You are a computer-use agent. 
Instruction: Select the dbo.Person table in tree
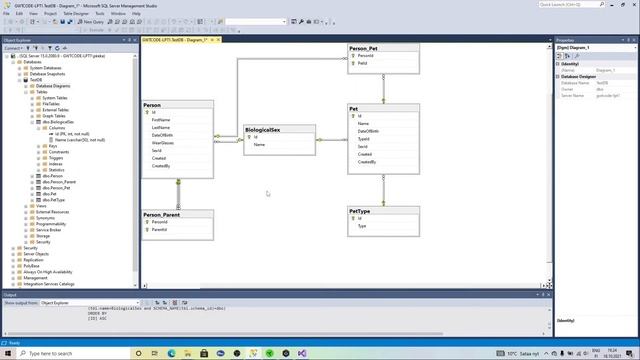[x=53, y=176]
